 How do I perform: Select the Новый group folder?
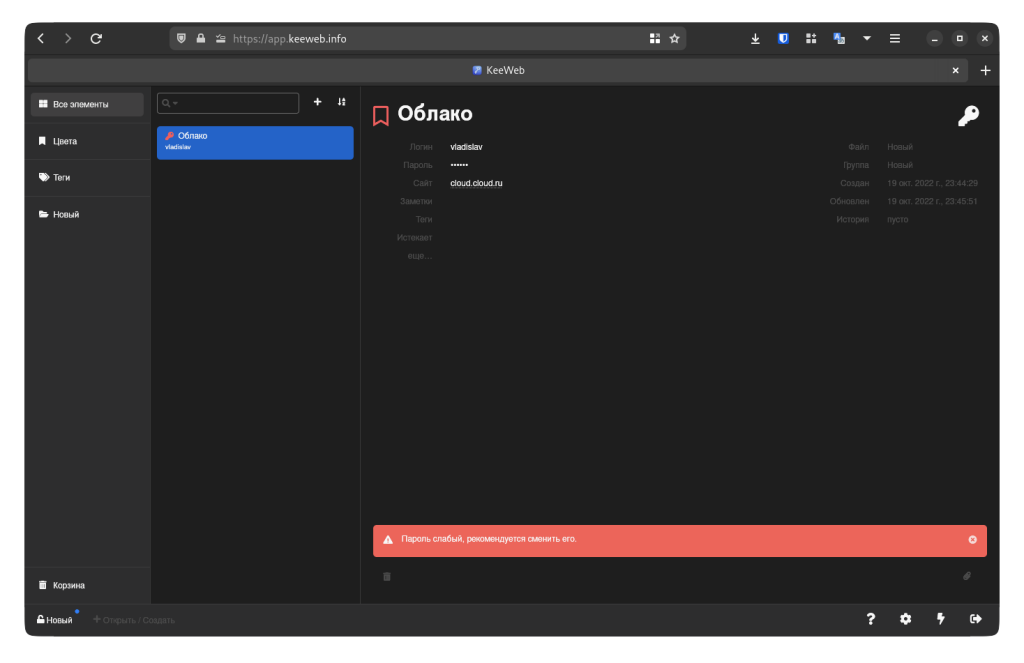87,214
